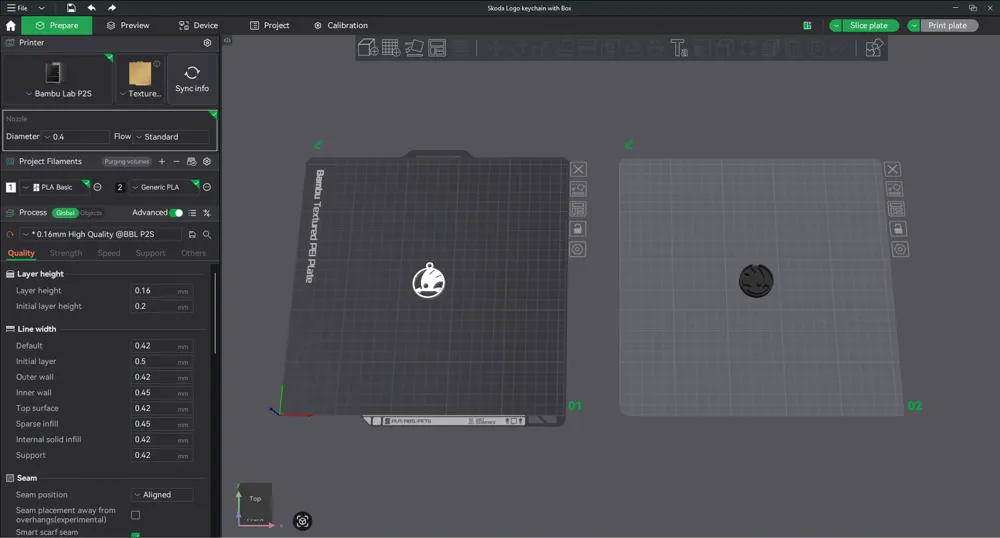Reset modified process preset values
The height and width of the screenshot is (538, 1000).
(x=10, y=234)
